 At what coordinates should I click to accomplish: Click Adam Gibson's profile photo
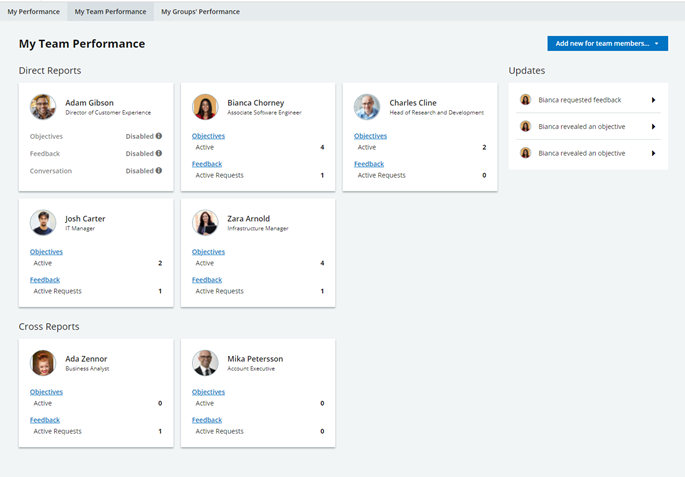(43, 107)
